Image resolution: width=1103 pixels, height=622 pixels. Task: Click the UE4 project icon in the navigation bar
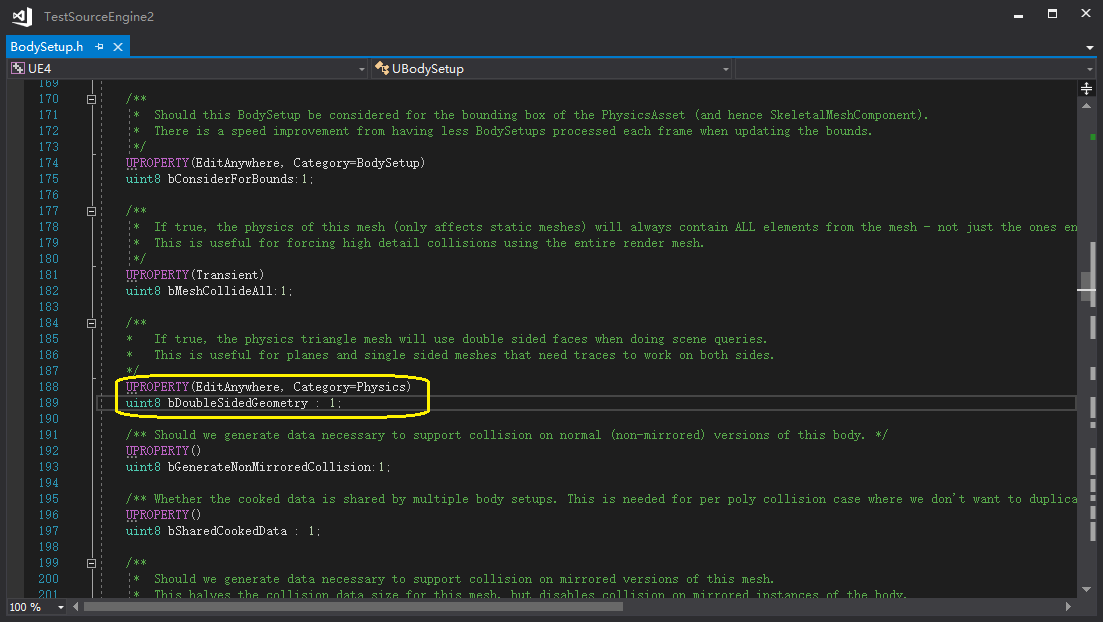[x=17, y=68]
